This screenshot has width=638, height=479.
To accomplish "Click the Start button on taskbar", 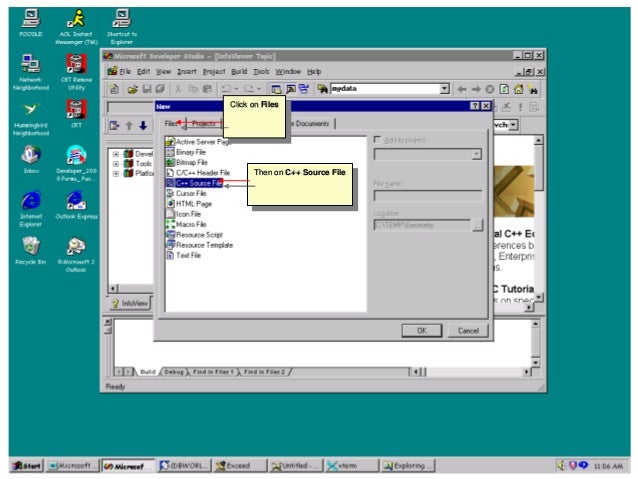I will point(27,466).
